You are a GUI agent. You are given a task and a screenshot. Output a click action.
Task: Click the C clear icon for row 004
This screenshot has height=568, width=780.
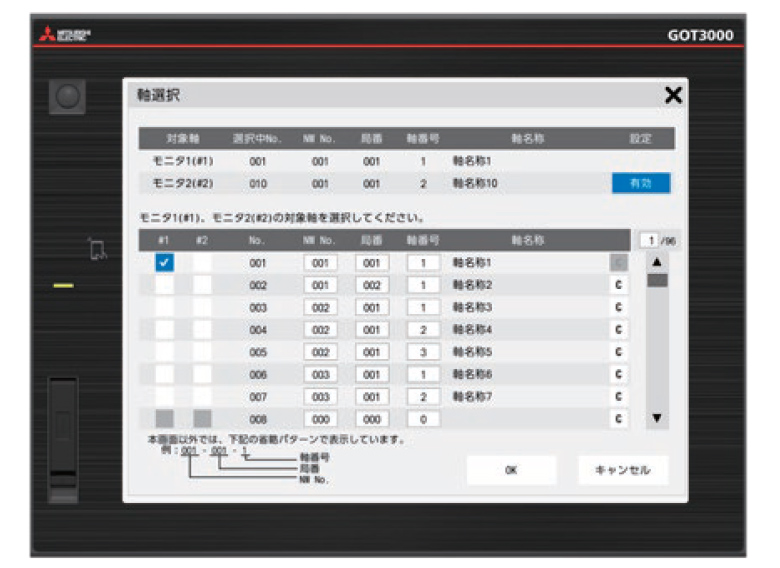(x=620, y=329)
